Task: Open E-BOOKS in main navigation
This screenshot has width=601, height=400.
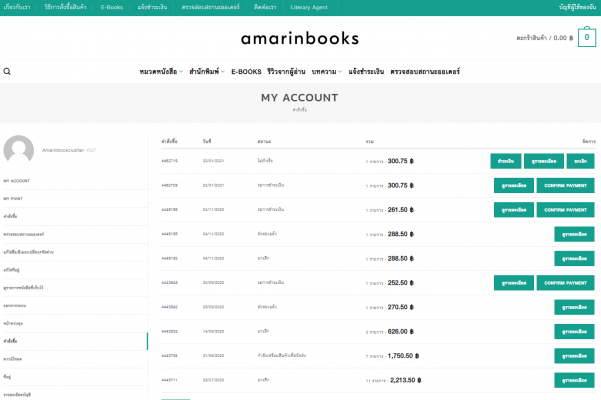Action: pos(246,72)
